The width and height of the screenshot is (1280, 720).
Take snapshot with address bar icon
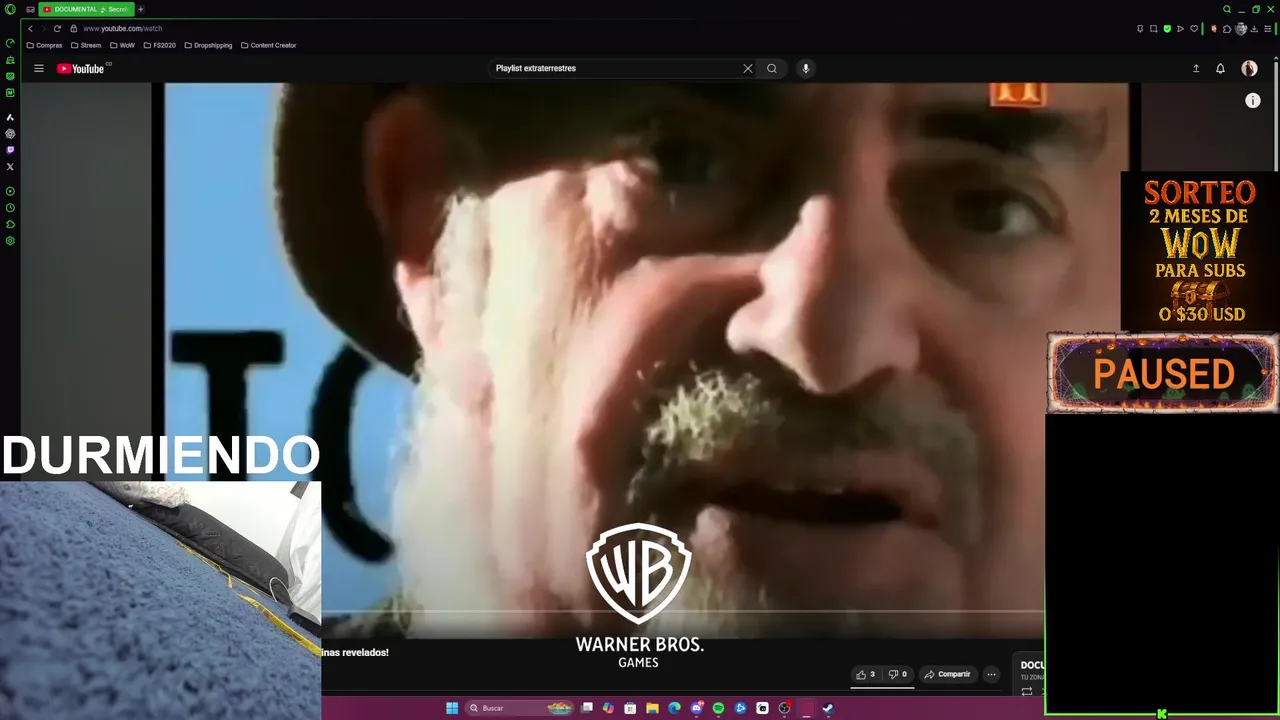click(x=1153, y=28)
